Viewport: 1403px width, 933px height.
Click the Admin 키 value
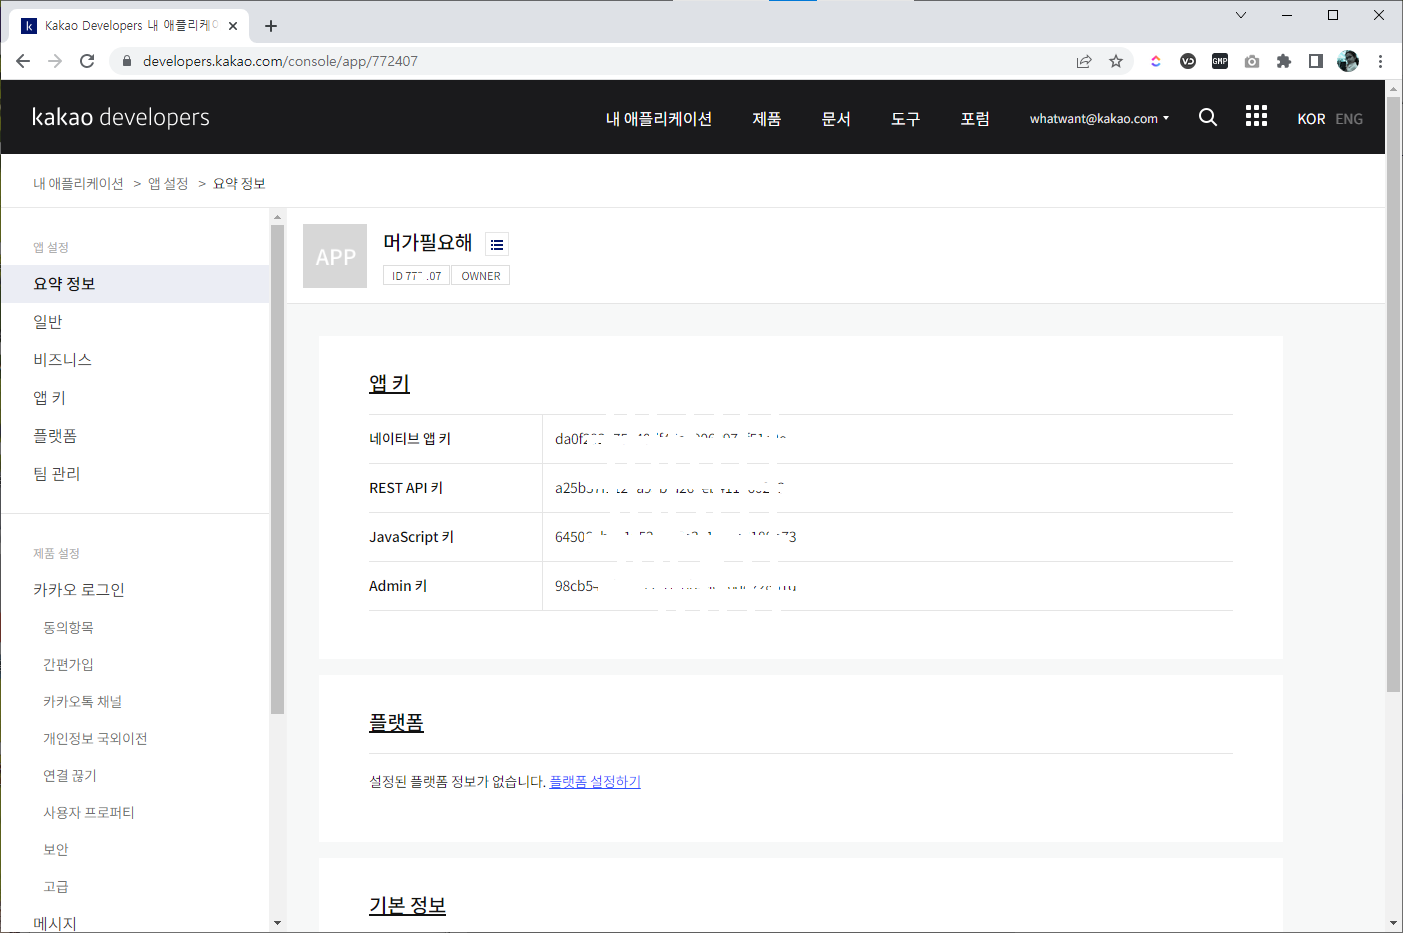click(676, 586)
